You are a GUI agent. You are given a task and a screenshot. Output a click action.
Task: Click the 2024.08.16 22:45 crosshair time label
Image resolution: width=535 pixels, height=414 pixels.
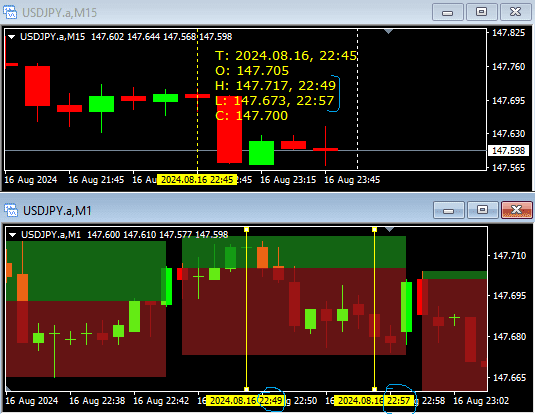click(x=197, y=180)
